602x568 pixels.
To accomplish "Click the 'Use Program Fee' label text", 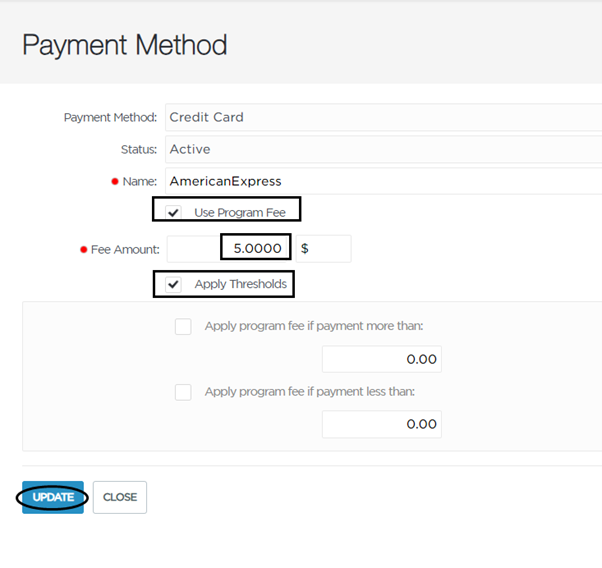I will pyautogui.click(x=240, y=213).
